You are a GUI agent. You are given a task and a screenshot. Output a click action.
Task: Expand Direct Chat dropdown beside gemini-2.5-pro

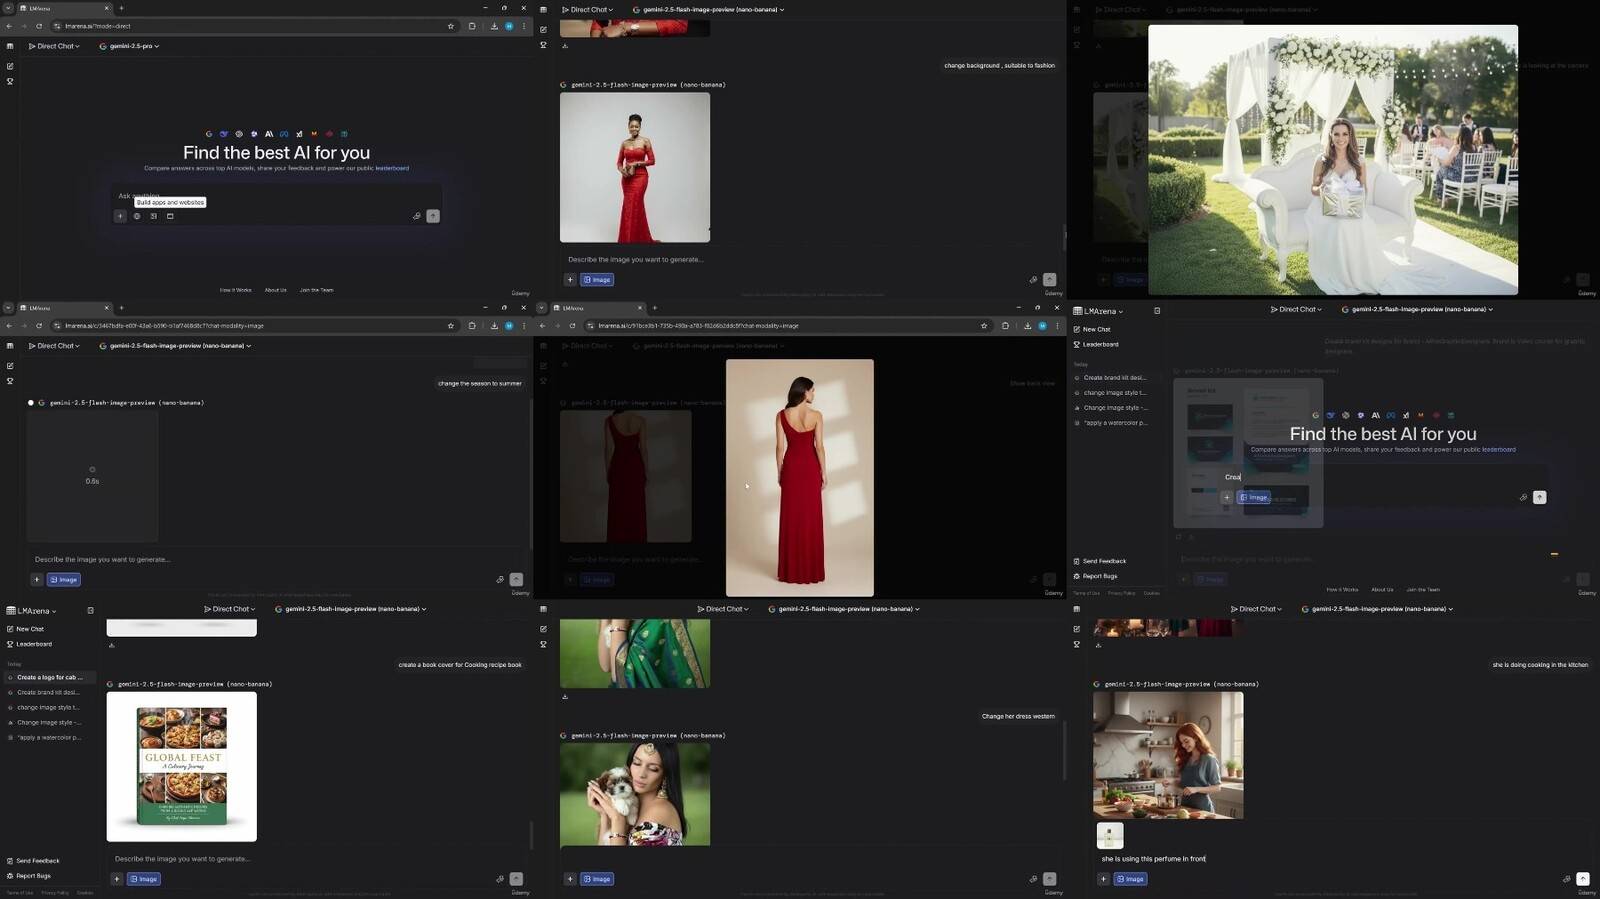point(53,46)
